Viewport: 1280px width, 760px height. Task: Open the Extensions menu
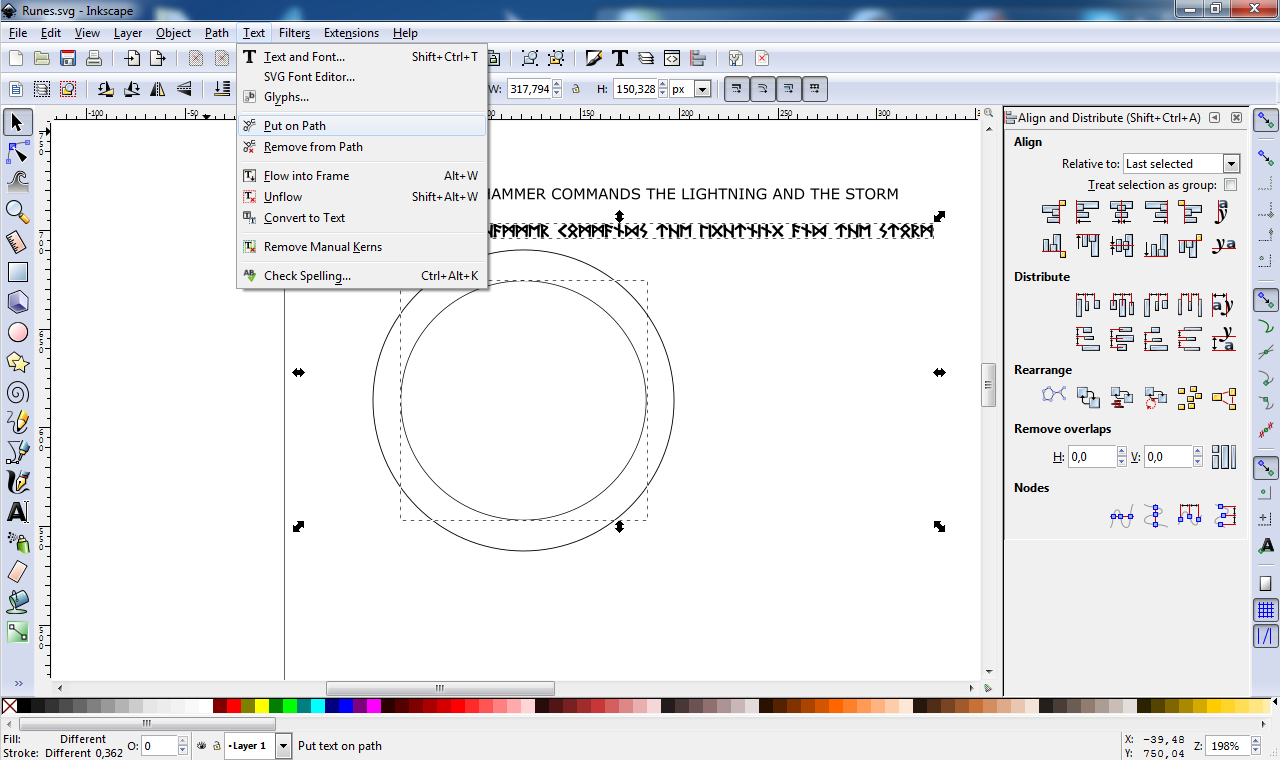tap(351, 33)
